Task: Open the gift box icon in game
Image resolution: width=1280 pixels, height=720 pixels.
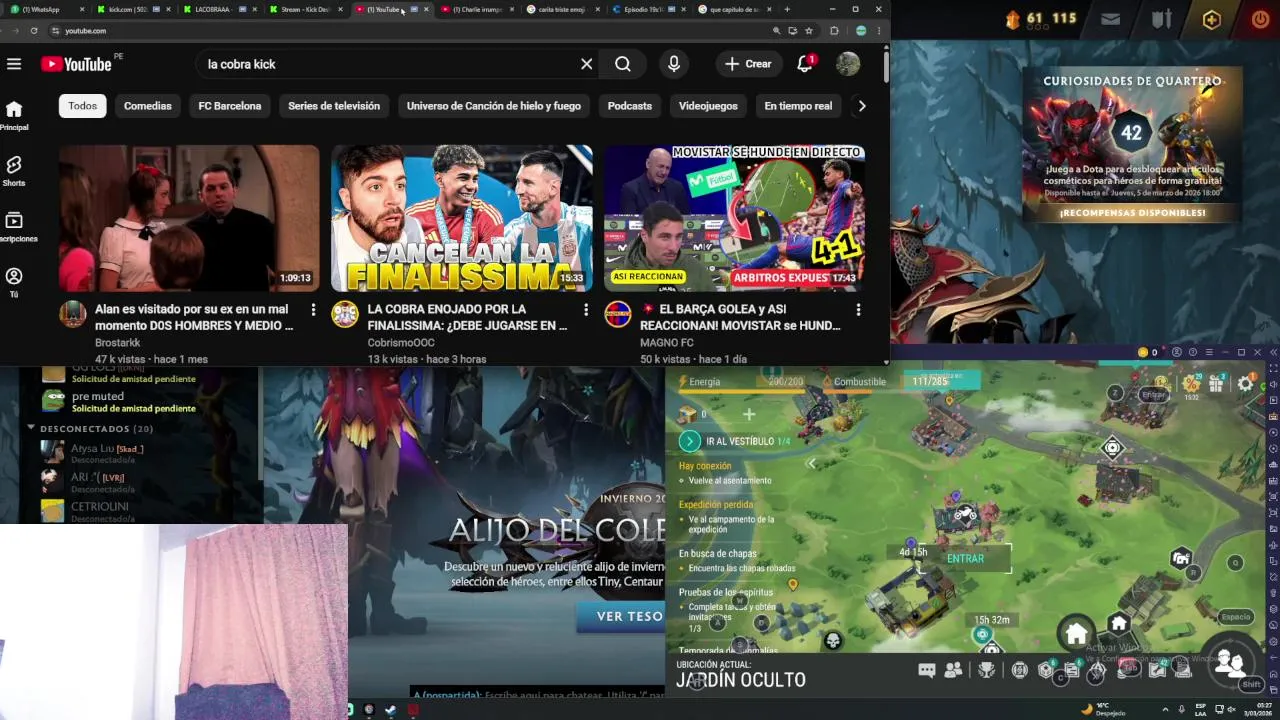Action: (1216, 383)
